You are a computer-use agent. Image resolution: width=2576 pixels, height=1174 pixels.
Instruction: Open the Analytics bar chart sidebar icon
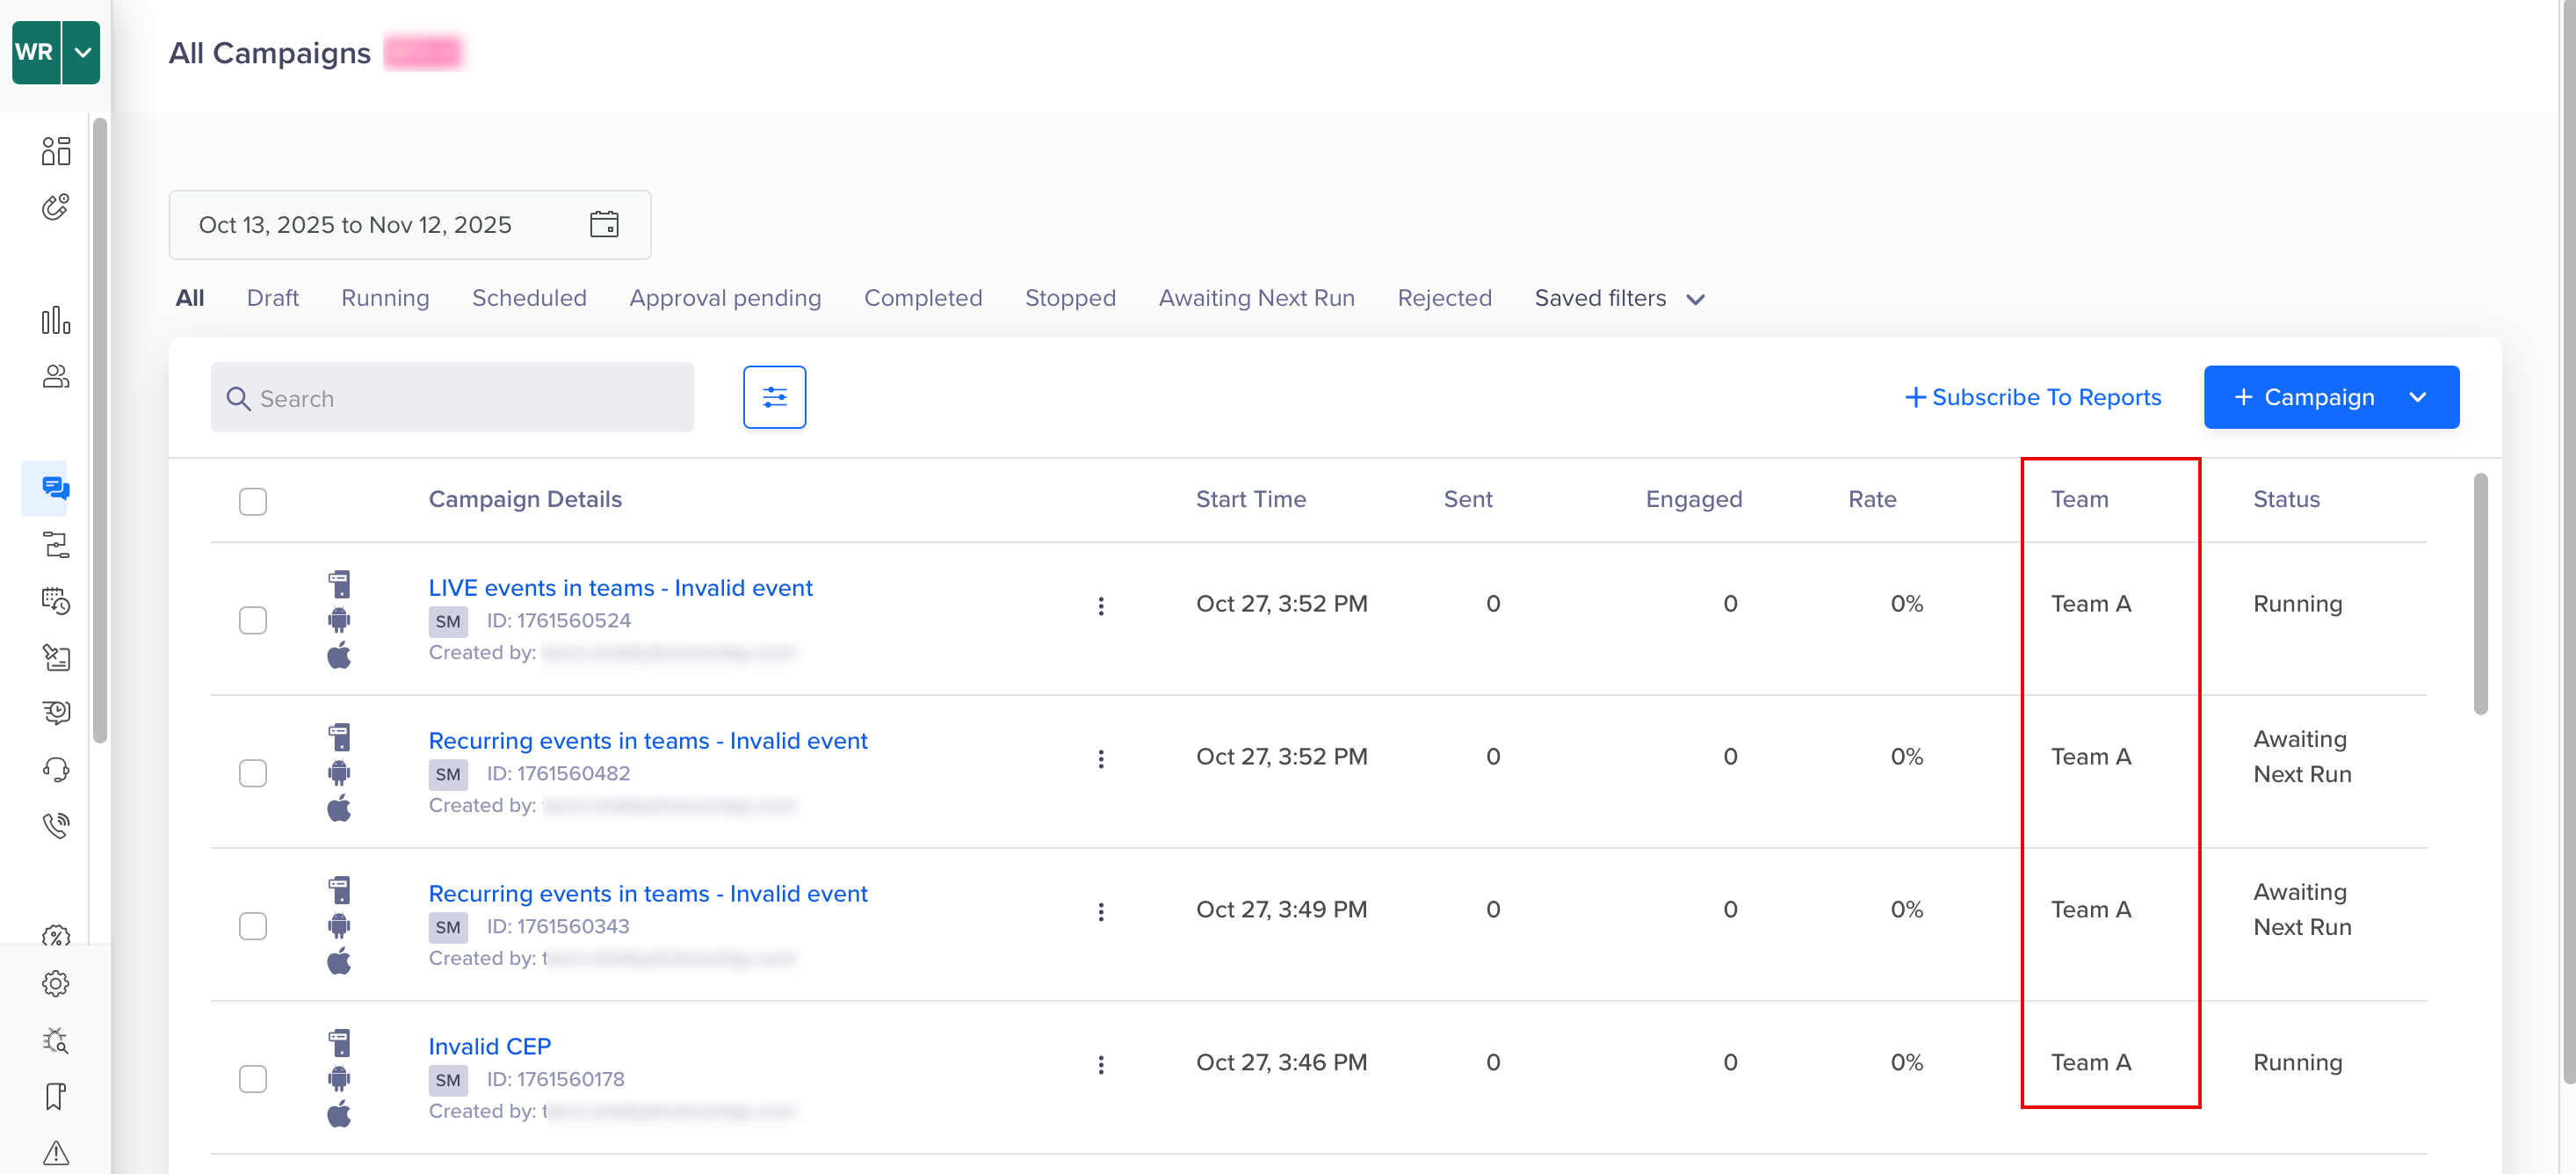pyautogui.click(x=56, y=320)
